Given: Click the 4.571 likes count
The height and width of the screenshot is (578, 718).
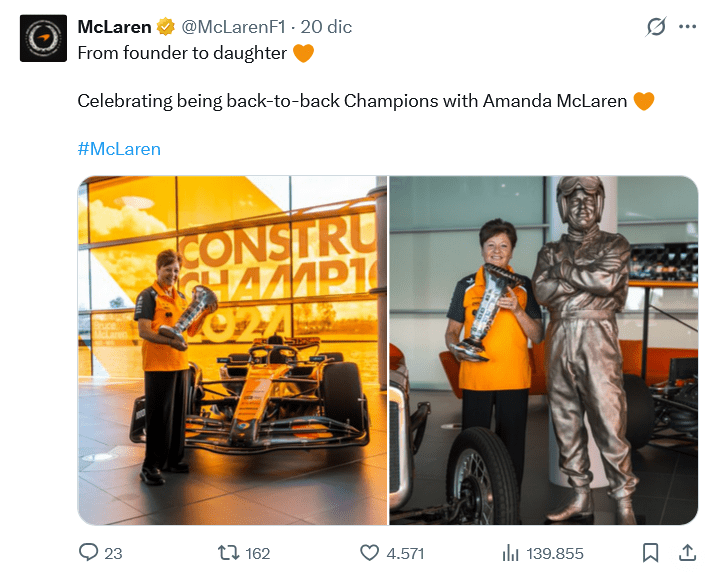Looking at the screenshot, I should tap(405, 554).
